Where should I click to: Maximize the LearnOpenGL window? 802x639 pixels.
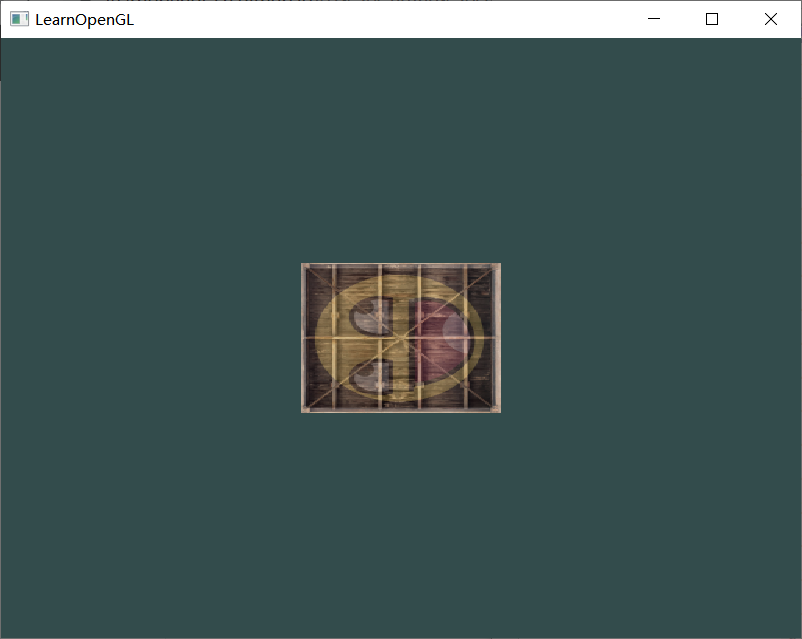click(x=712, y=19)
